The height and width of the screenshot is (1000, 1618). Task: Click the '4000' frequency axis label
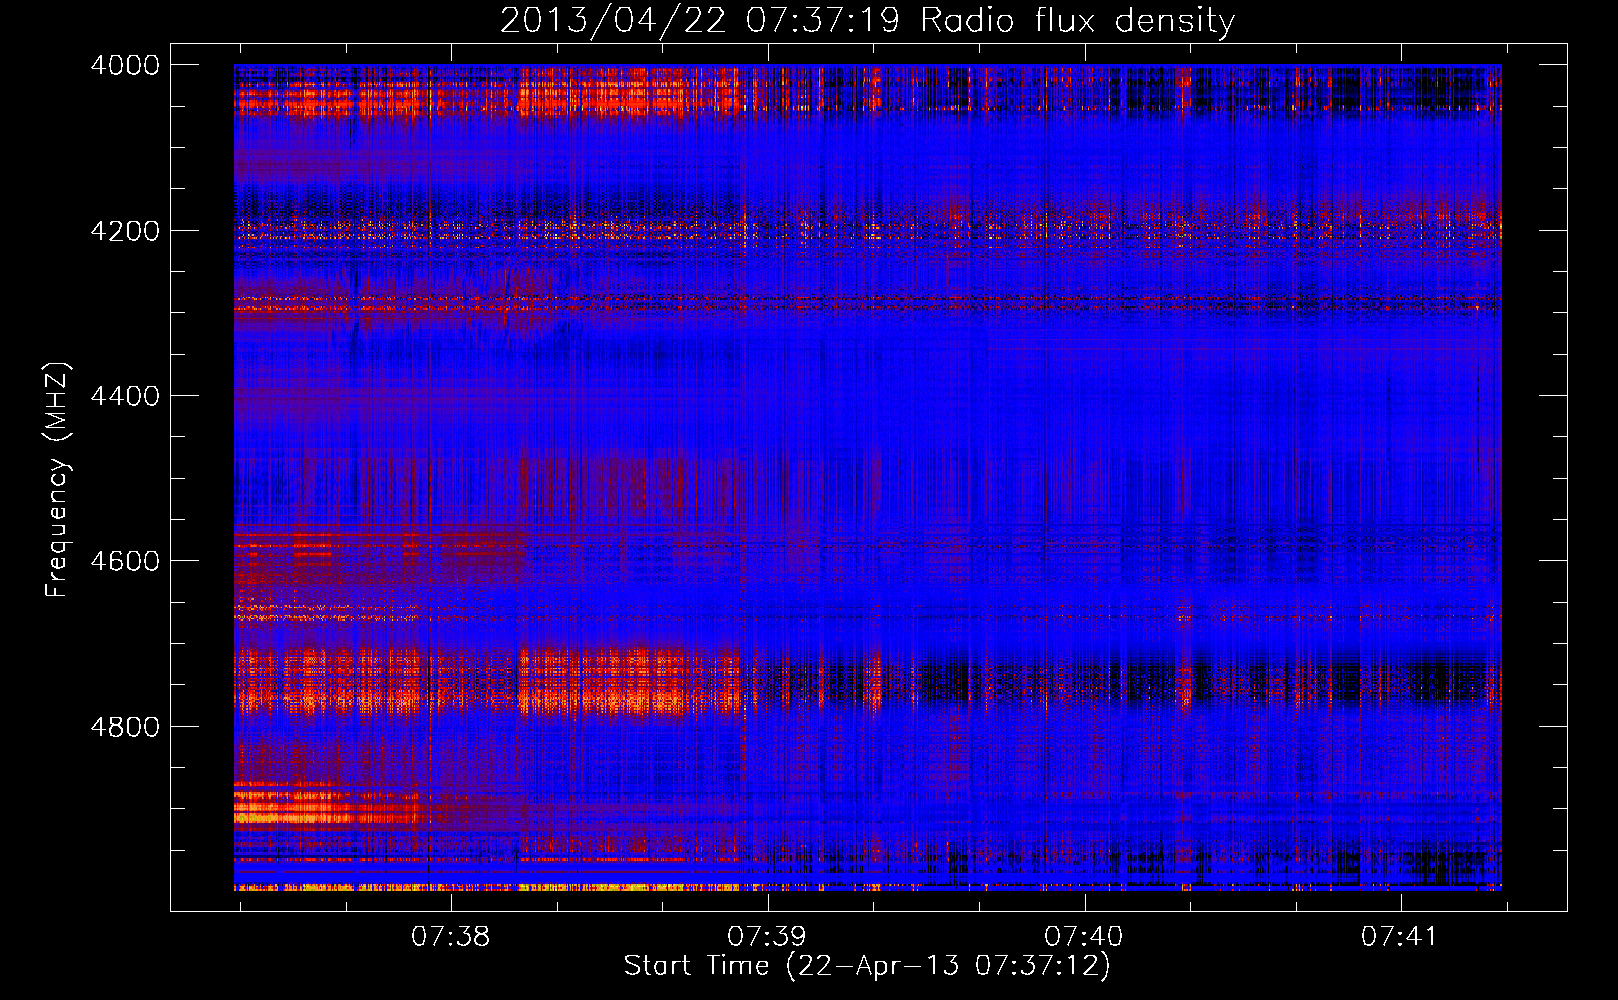(x=125, y=65)
